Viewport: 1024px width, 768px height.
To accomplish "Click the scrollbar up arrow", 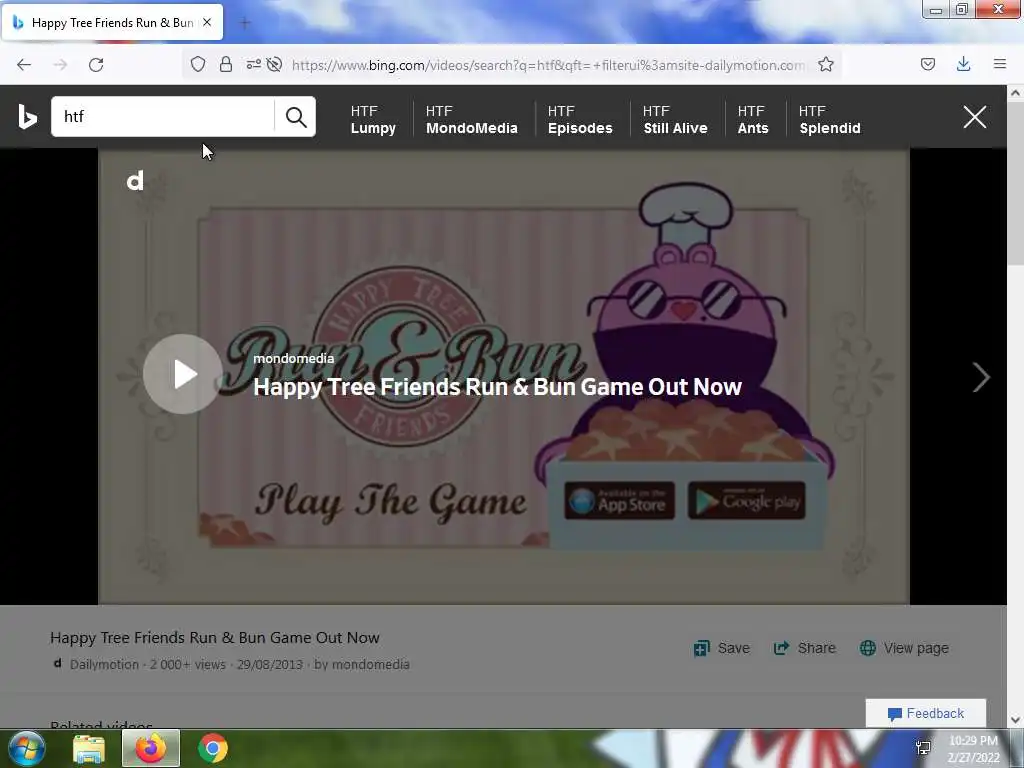I will tap(1015, 93).
